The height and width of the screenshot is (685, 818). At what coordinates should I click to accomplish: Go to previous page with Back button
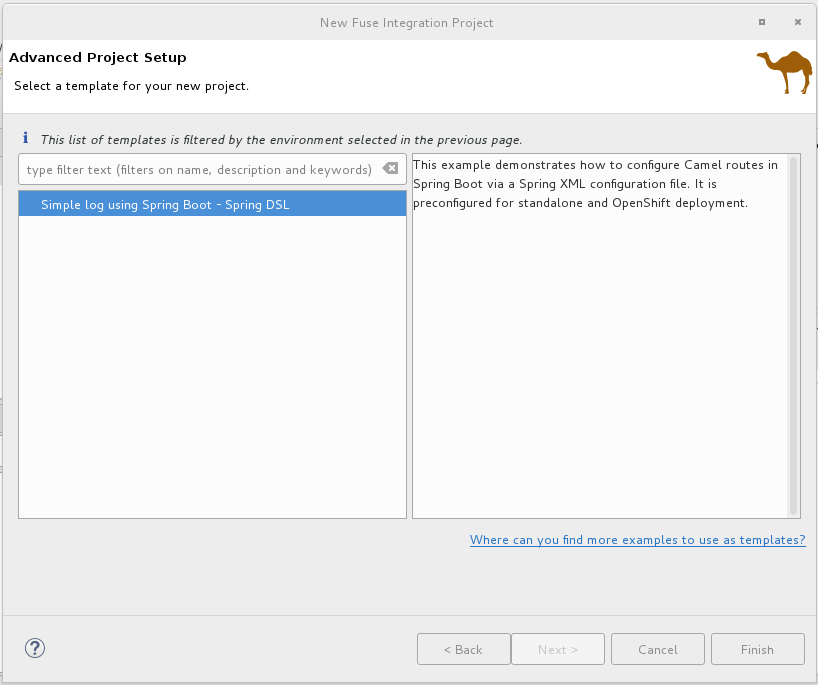click(x=463, y=649)
